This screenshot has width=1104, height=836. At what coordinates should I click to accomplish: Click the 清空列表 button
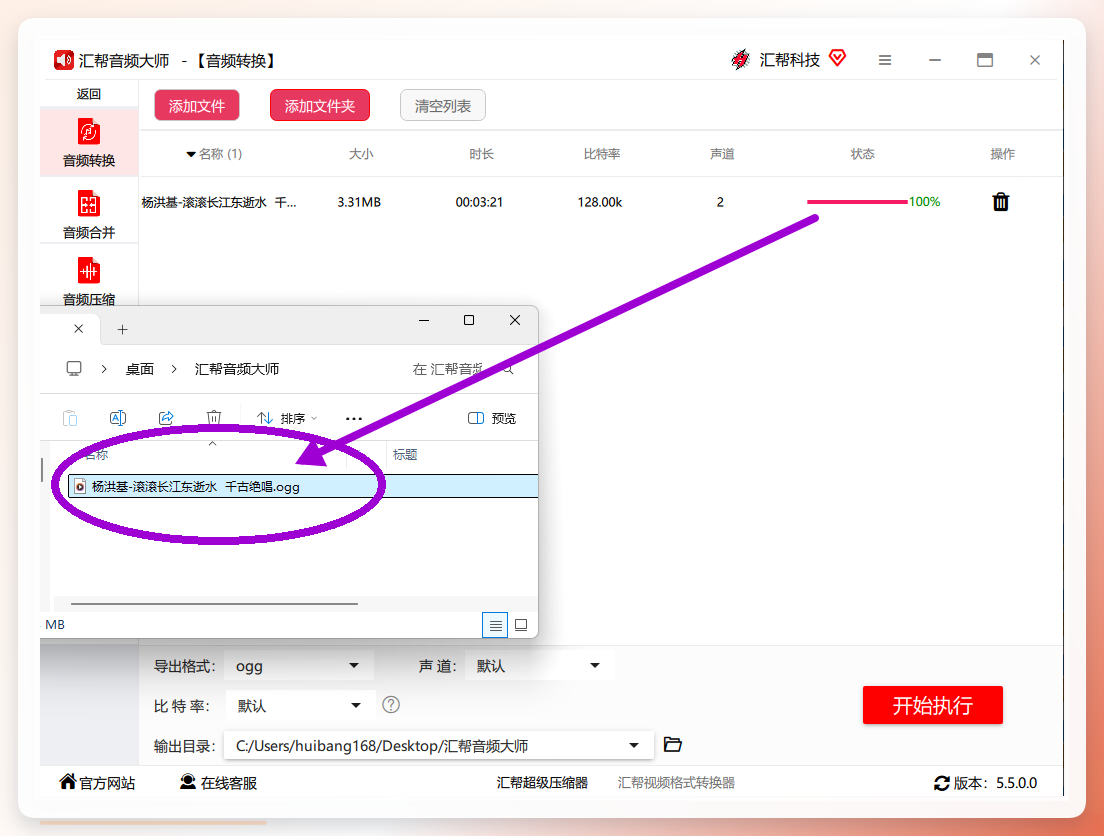pyautogui.click(x=442, y=106)
